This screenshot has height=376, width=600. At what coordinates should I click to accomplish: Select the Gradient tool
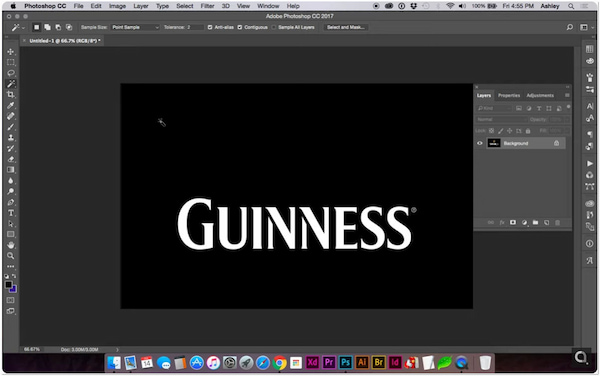click(11, 170)
